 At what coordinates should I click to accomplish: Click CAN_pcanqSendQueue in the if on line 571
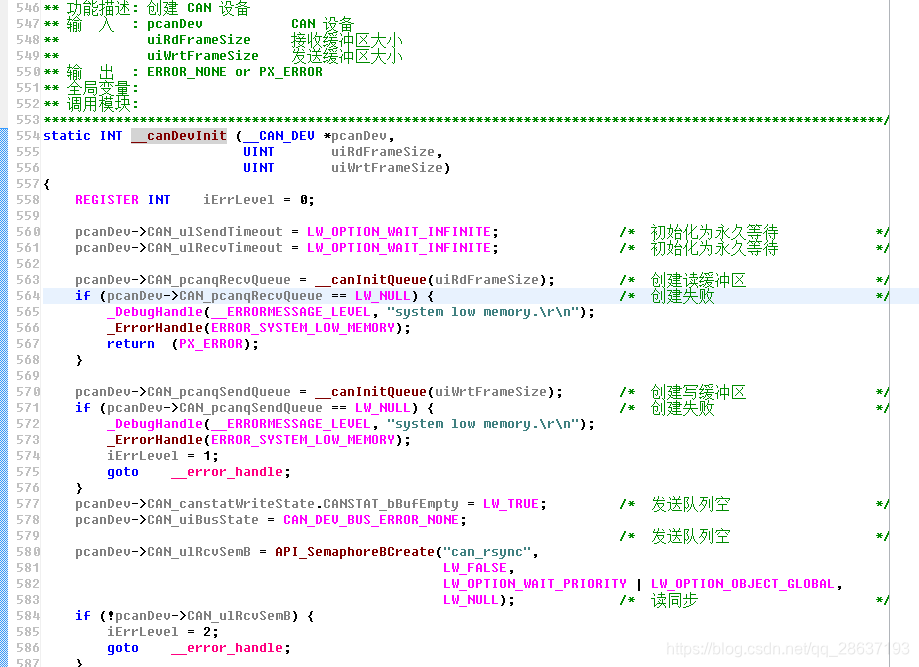(x=251, y=408)
